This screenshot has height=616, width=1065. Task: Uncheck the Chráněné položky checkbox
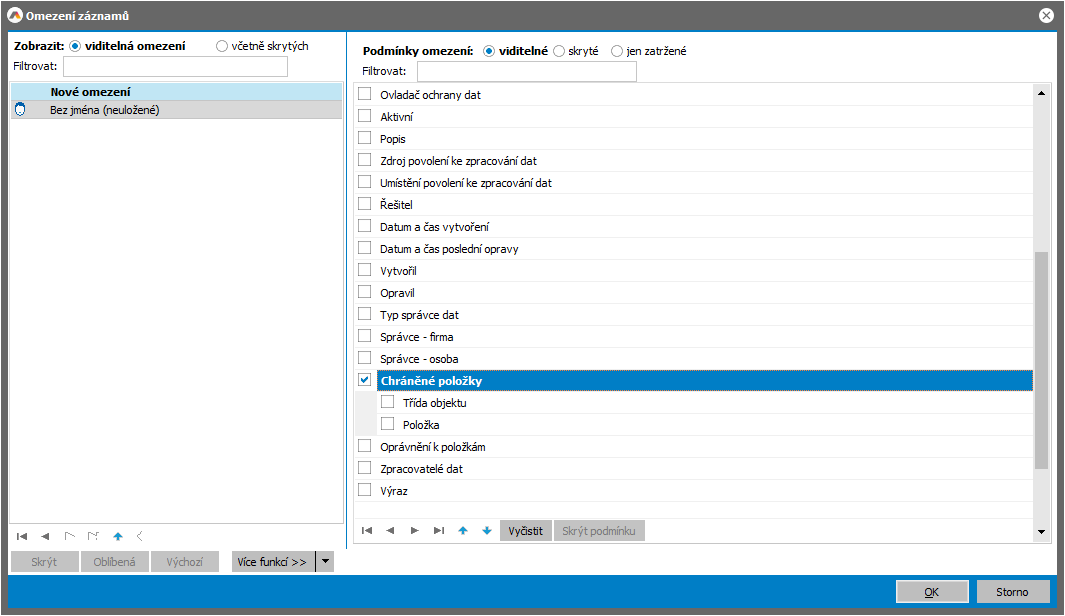[x=365, y=380]
